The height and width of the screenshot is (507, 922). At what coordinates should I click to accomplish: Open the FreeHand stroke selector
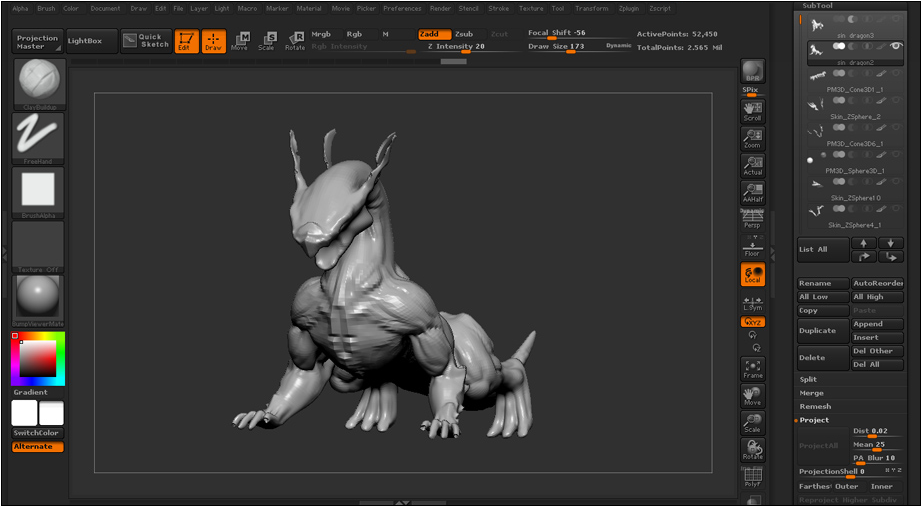pyautogui.click(x=38, y=138)
